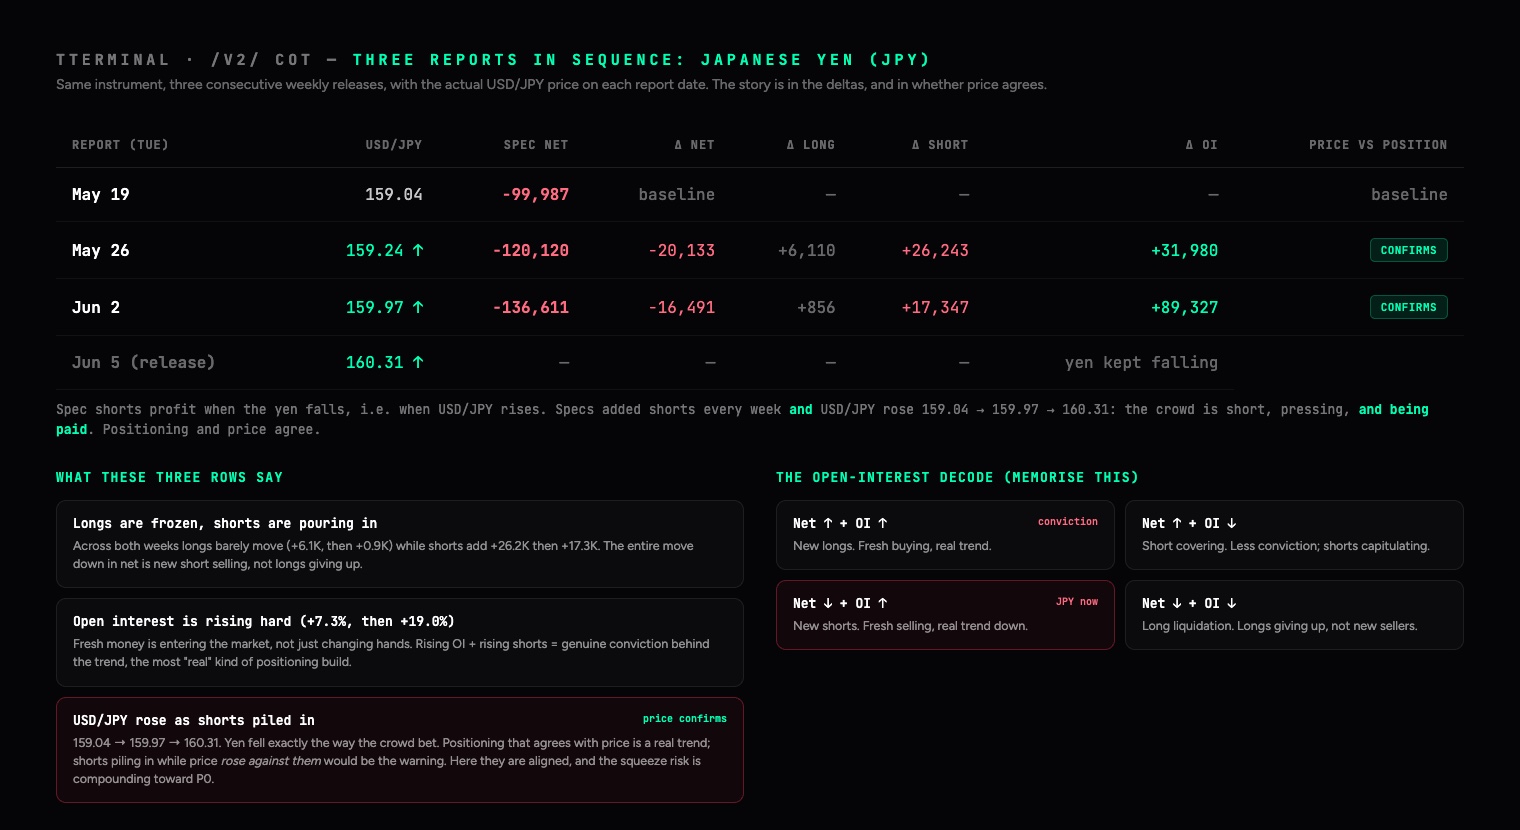Click open interest change +89,327
The height and width of the screenshot is (830, 1520).
click(x=1184, y=307)
